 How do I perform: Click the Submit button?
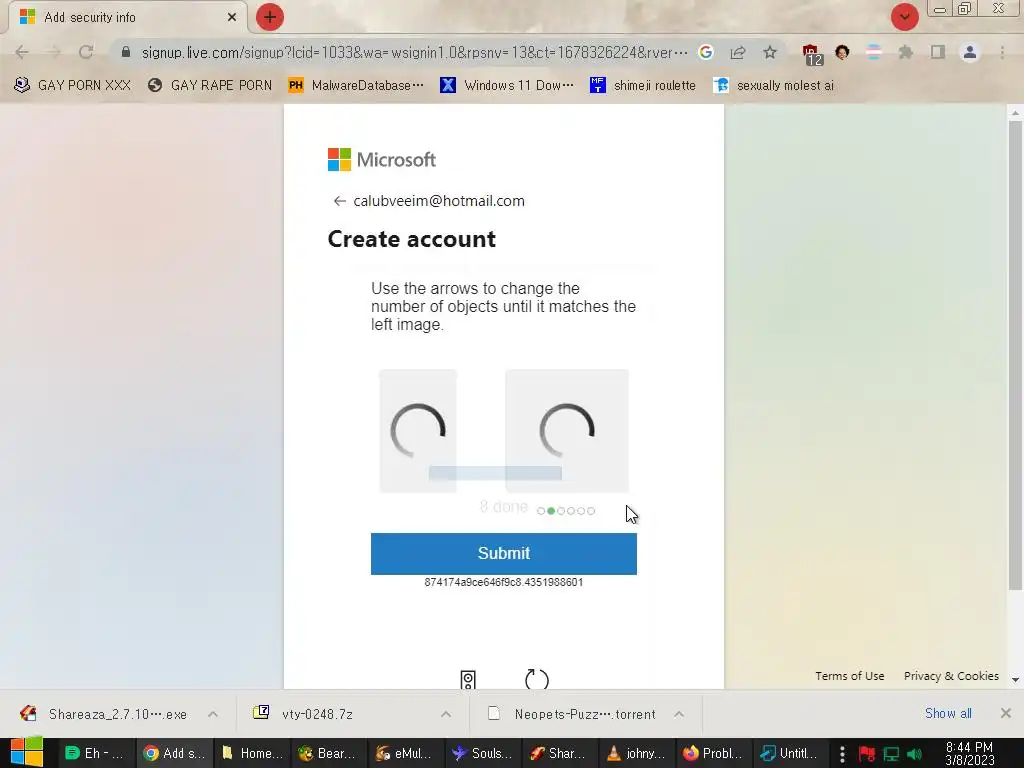(x=504, y=554)
